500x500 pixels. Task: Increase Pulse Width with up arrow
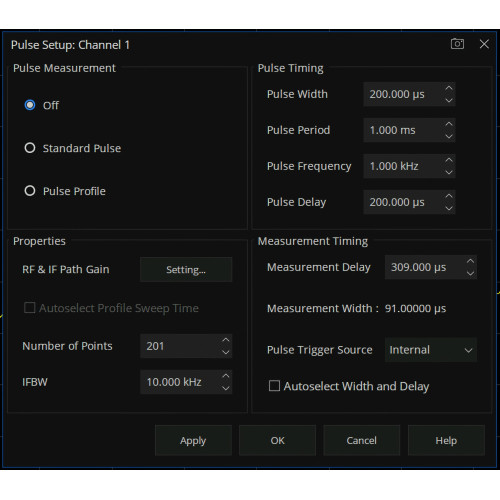point(449,88)
